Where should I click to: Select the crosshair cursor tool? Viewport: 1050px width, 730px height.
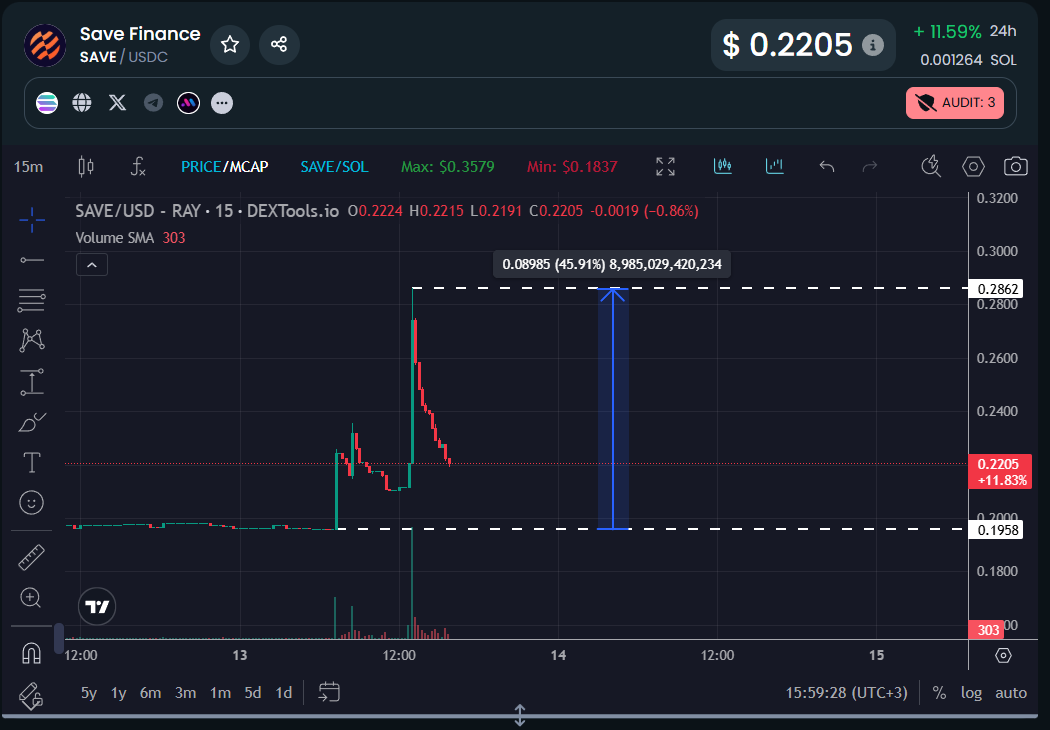tap(32, 220)
